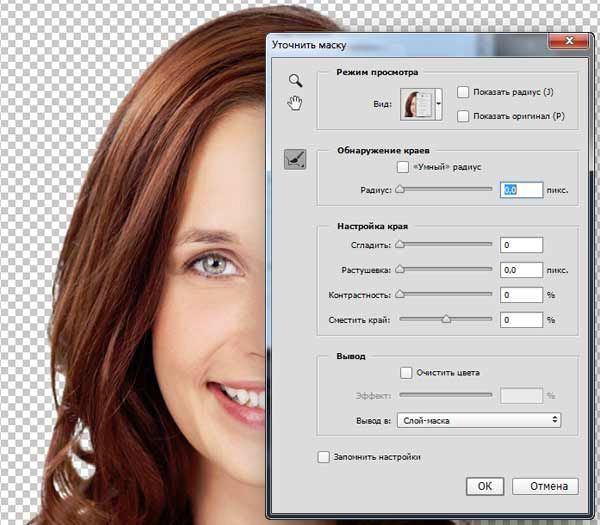
Task: Toggle the Очистить цвета checkbox
Action: click(406, 372)
